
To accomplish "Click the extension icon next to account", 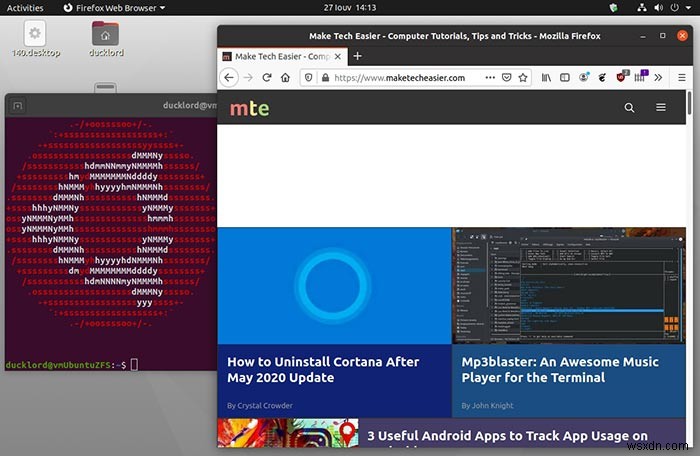I will (x=602, y=78).
